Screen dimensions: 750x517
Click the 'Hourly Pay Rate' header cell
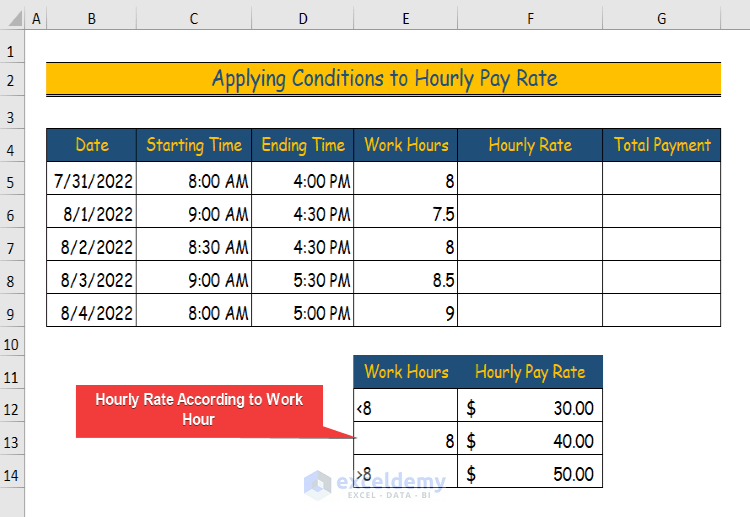point(530,372)
